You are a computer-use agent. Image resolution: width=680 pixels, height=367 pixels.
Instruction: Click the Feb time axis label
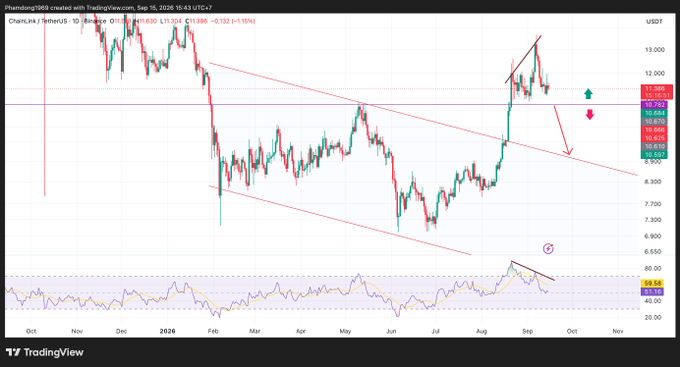(x=213, y=331)
